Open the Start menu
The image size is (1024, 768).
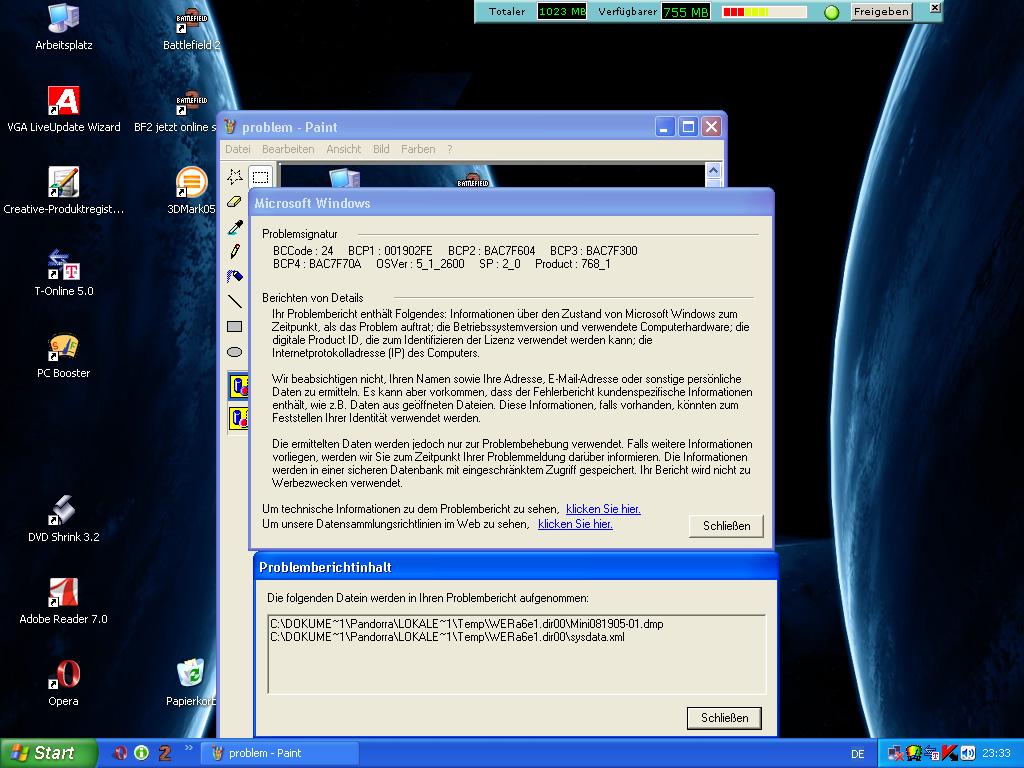pyautogui.click(x=48, y=753)
